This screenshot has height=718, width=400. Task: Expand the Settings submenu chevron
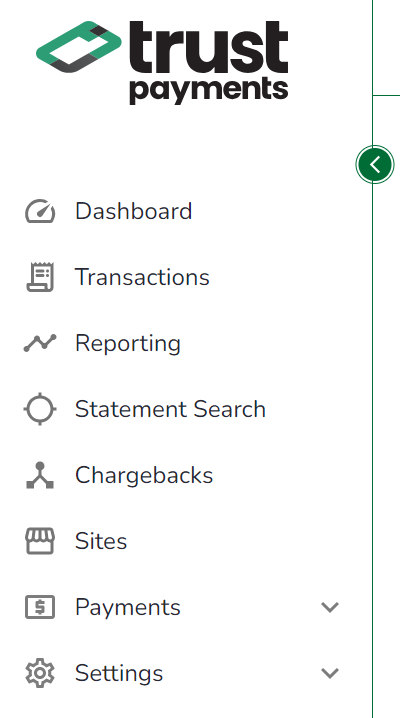330,673
